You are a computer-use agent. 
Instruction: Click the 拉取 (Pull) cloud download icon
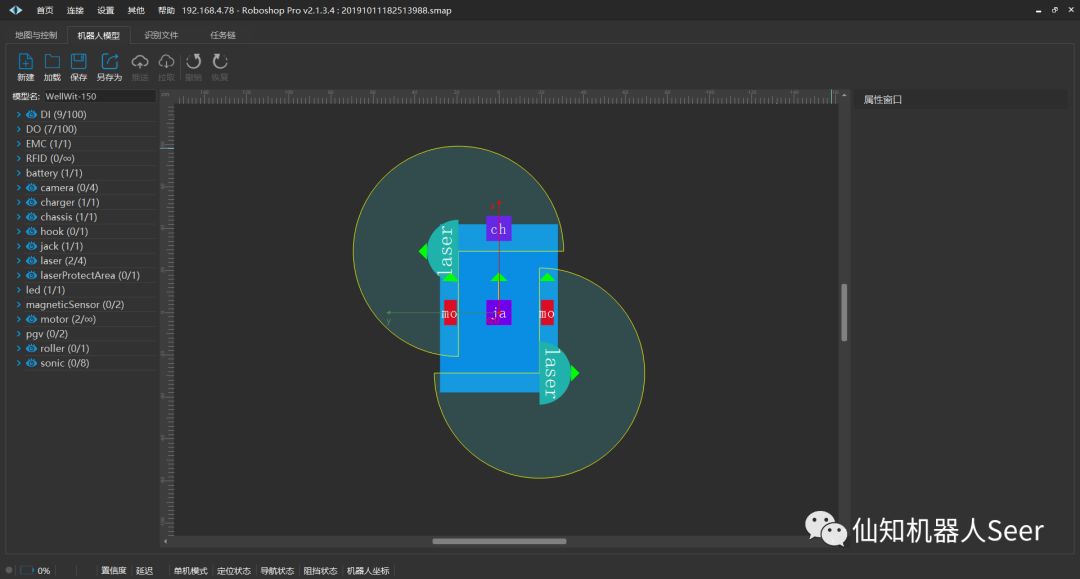click(166, 62)
